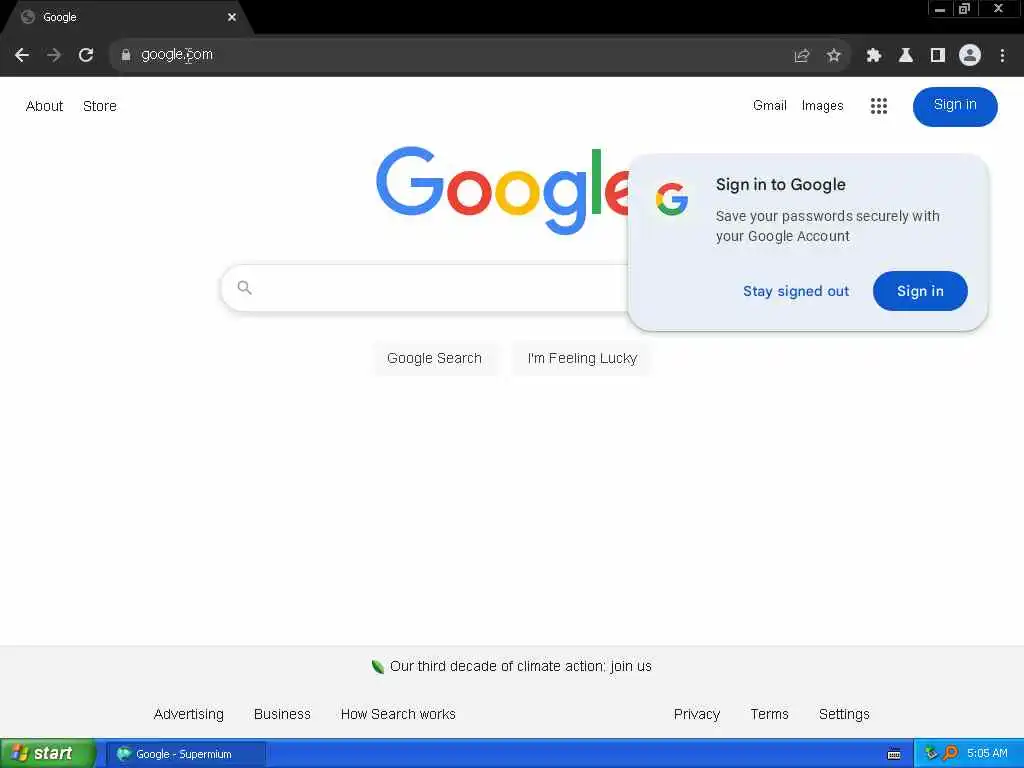Open the profile avatar icon in the toolbar
Image resolution: width=1024 pixels, height=768 pixels.
pyautogui.click(x=970, y=56)
